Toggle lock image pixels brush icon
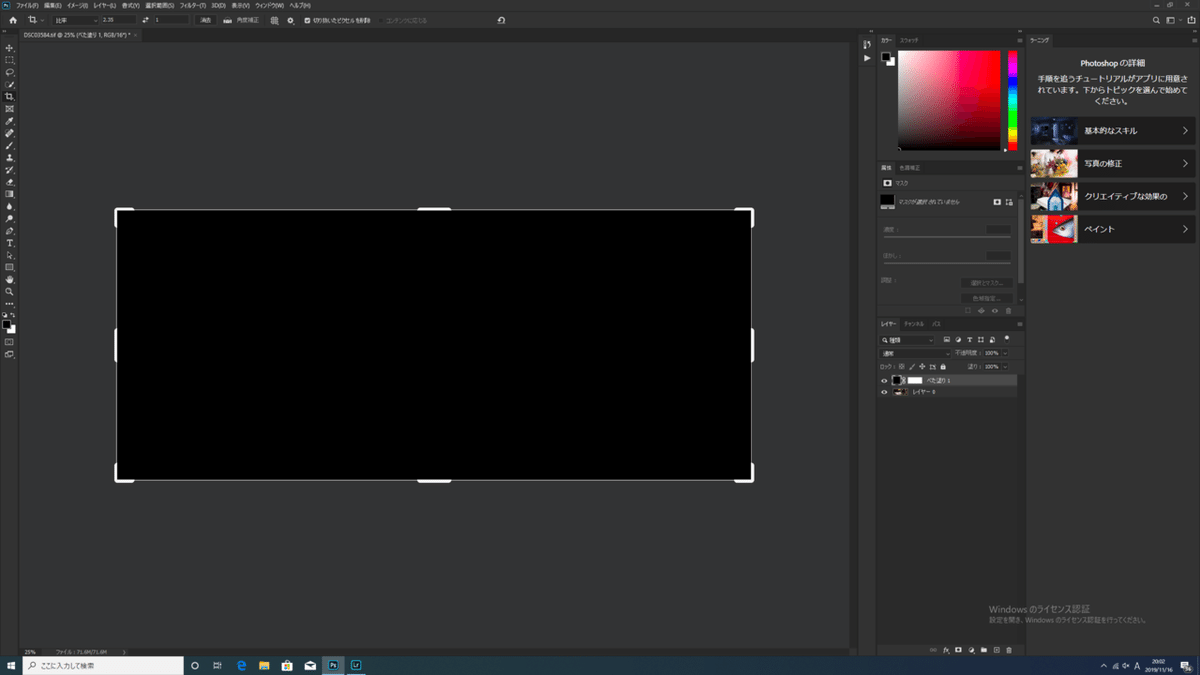 (x=912, y=367)
